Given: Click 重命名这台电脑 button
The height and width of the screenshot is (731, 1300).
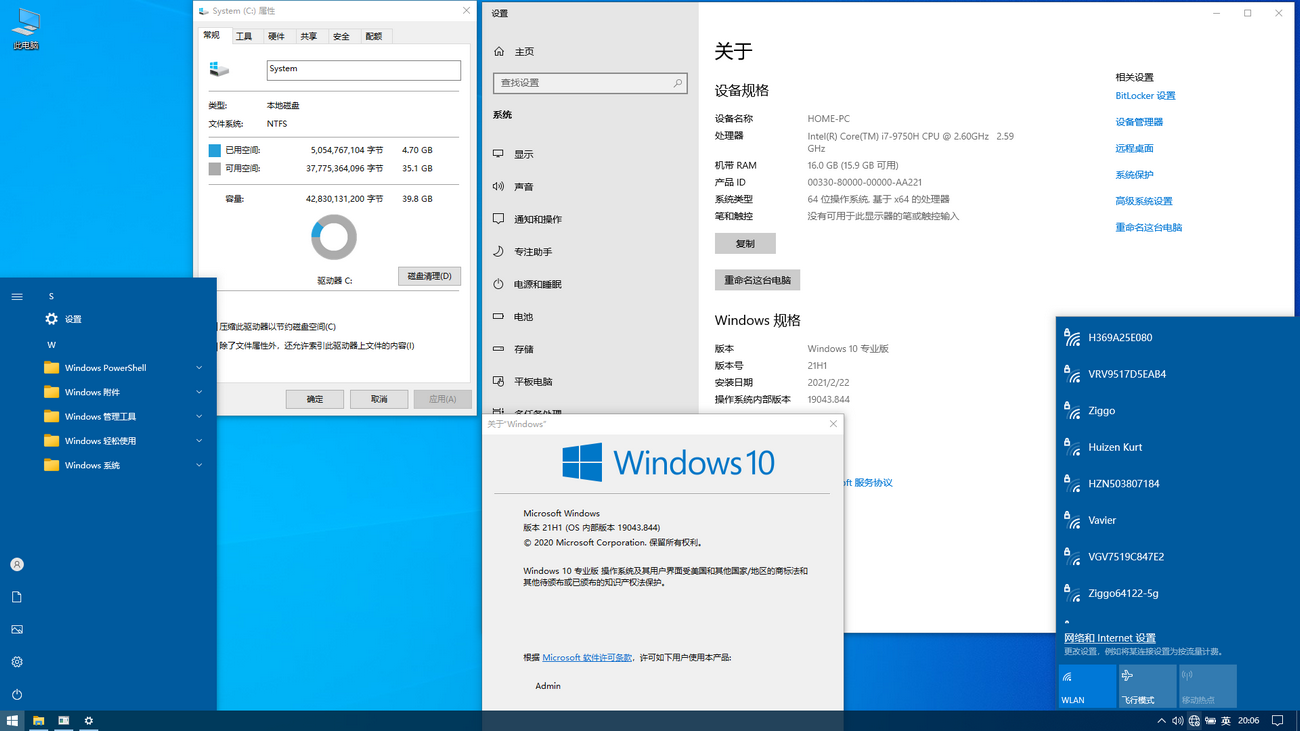Looking at the screenshot, I should 757,280.
